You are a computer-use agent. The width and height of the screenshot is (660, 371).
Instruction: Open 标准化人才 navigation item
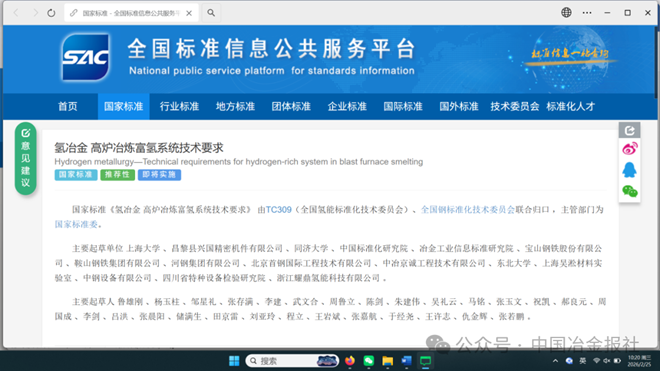tap(571, 107)
